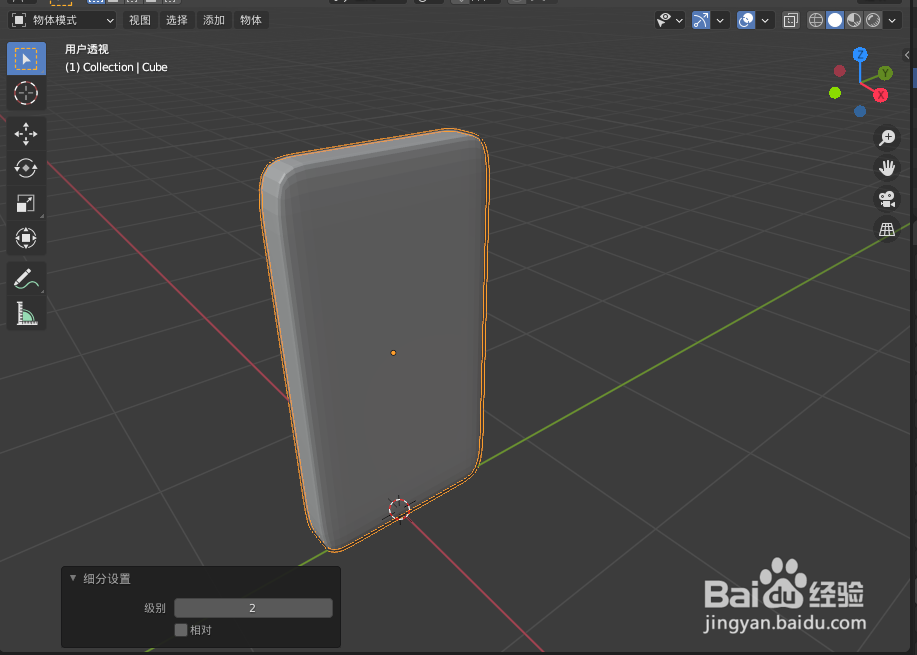Screen dimensions: 917x655
Task: Click the 级别 value field showing 2
Action: pyautogui.click(x=253, y=607)
